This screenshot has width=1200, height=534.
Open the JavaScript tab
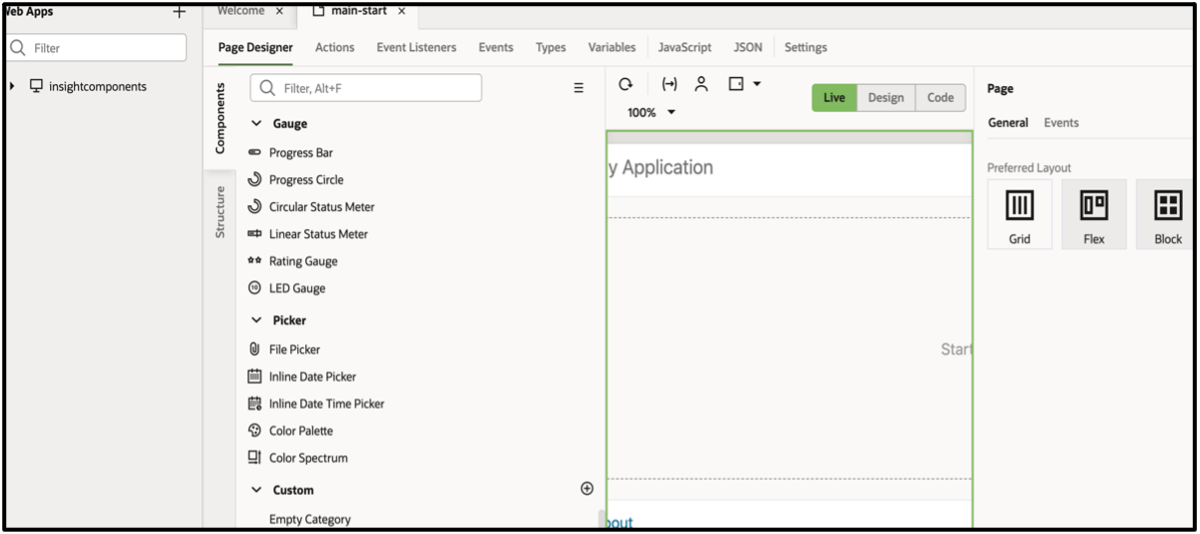tap(685, 47)
